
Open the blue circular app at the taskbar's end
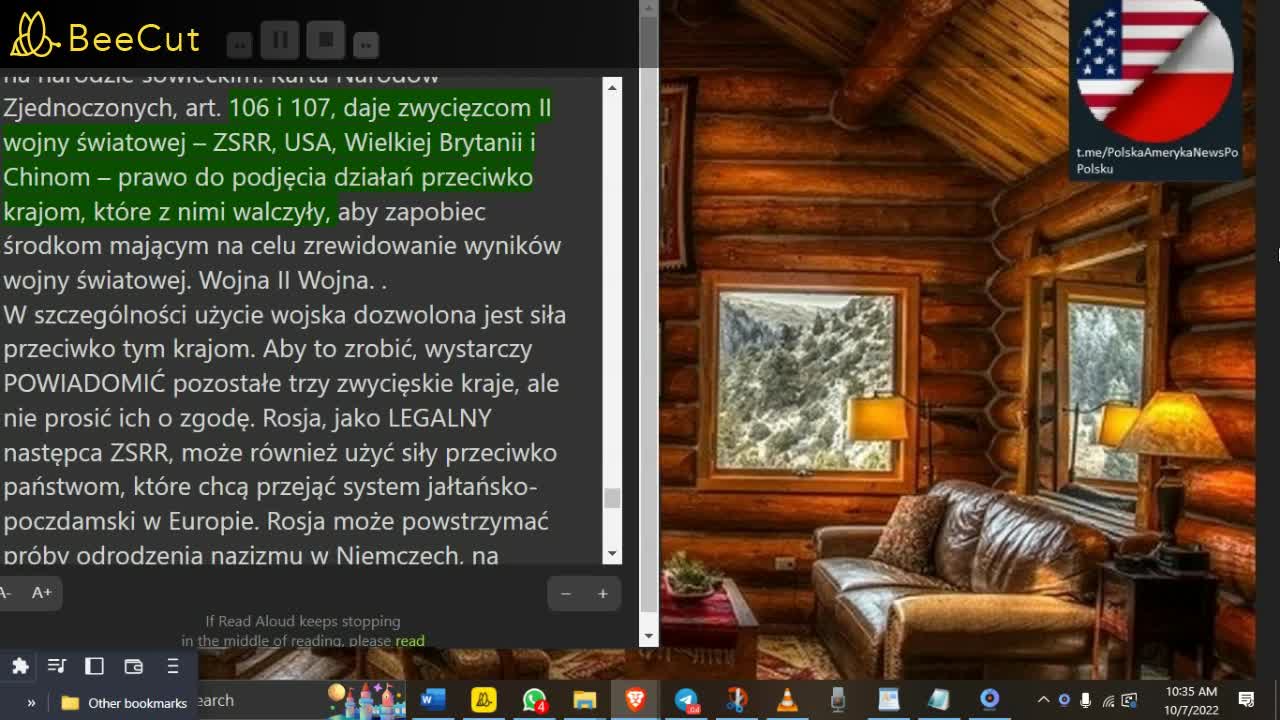point(989,700)
